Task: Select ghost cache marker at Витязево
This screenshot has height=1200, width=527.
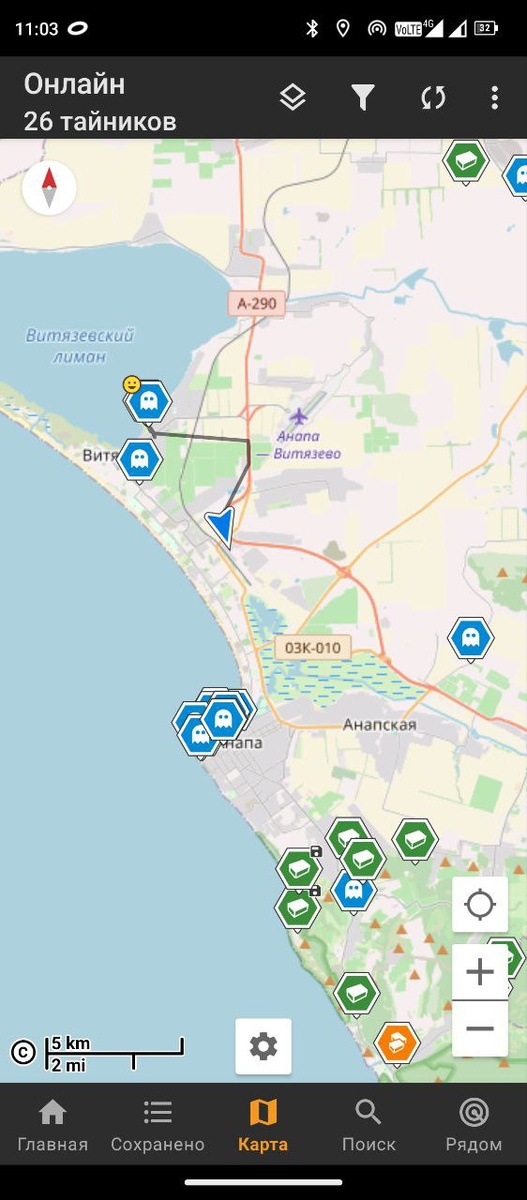Action: [139, 460]
